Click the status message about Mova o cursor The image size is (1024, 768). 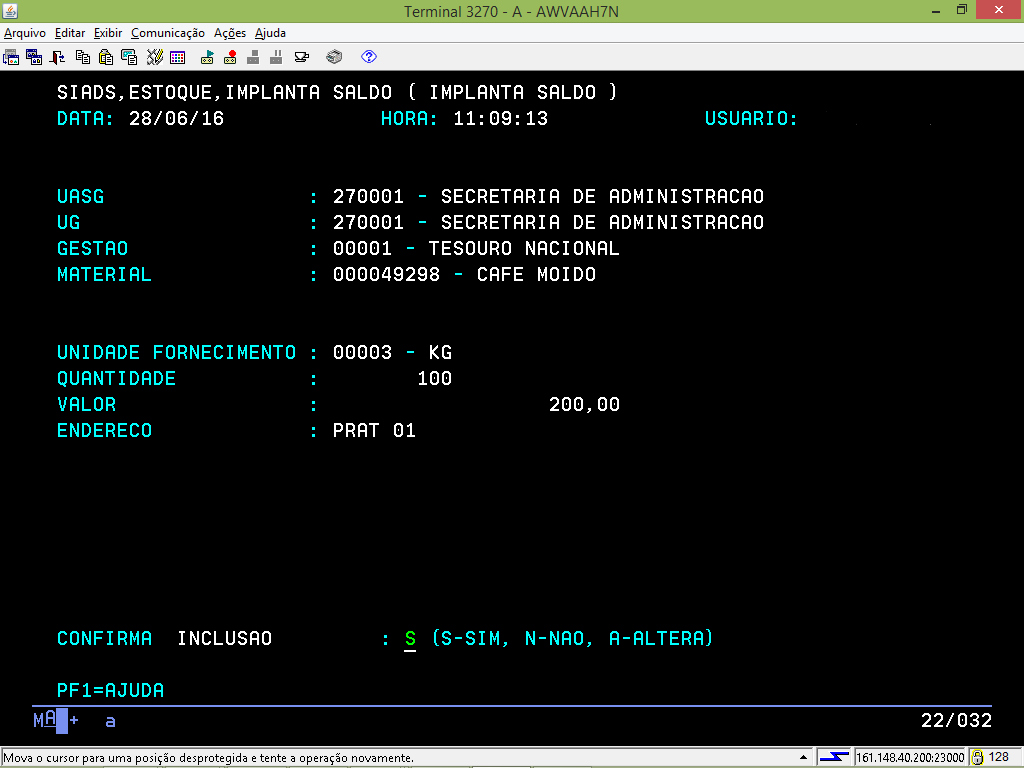pos(208,758)
